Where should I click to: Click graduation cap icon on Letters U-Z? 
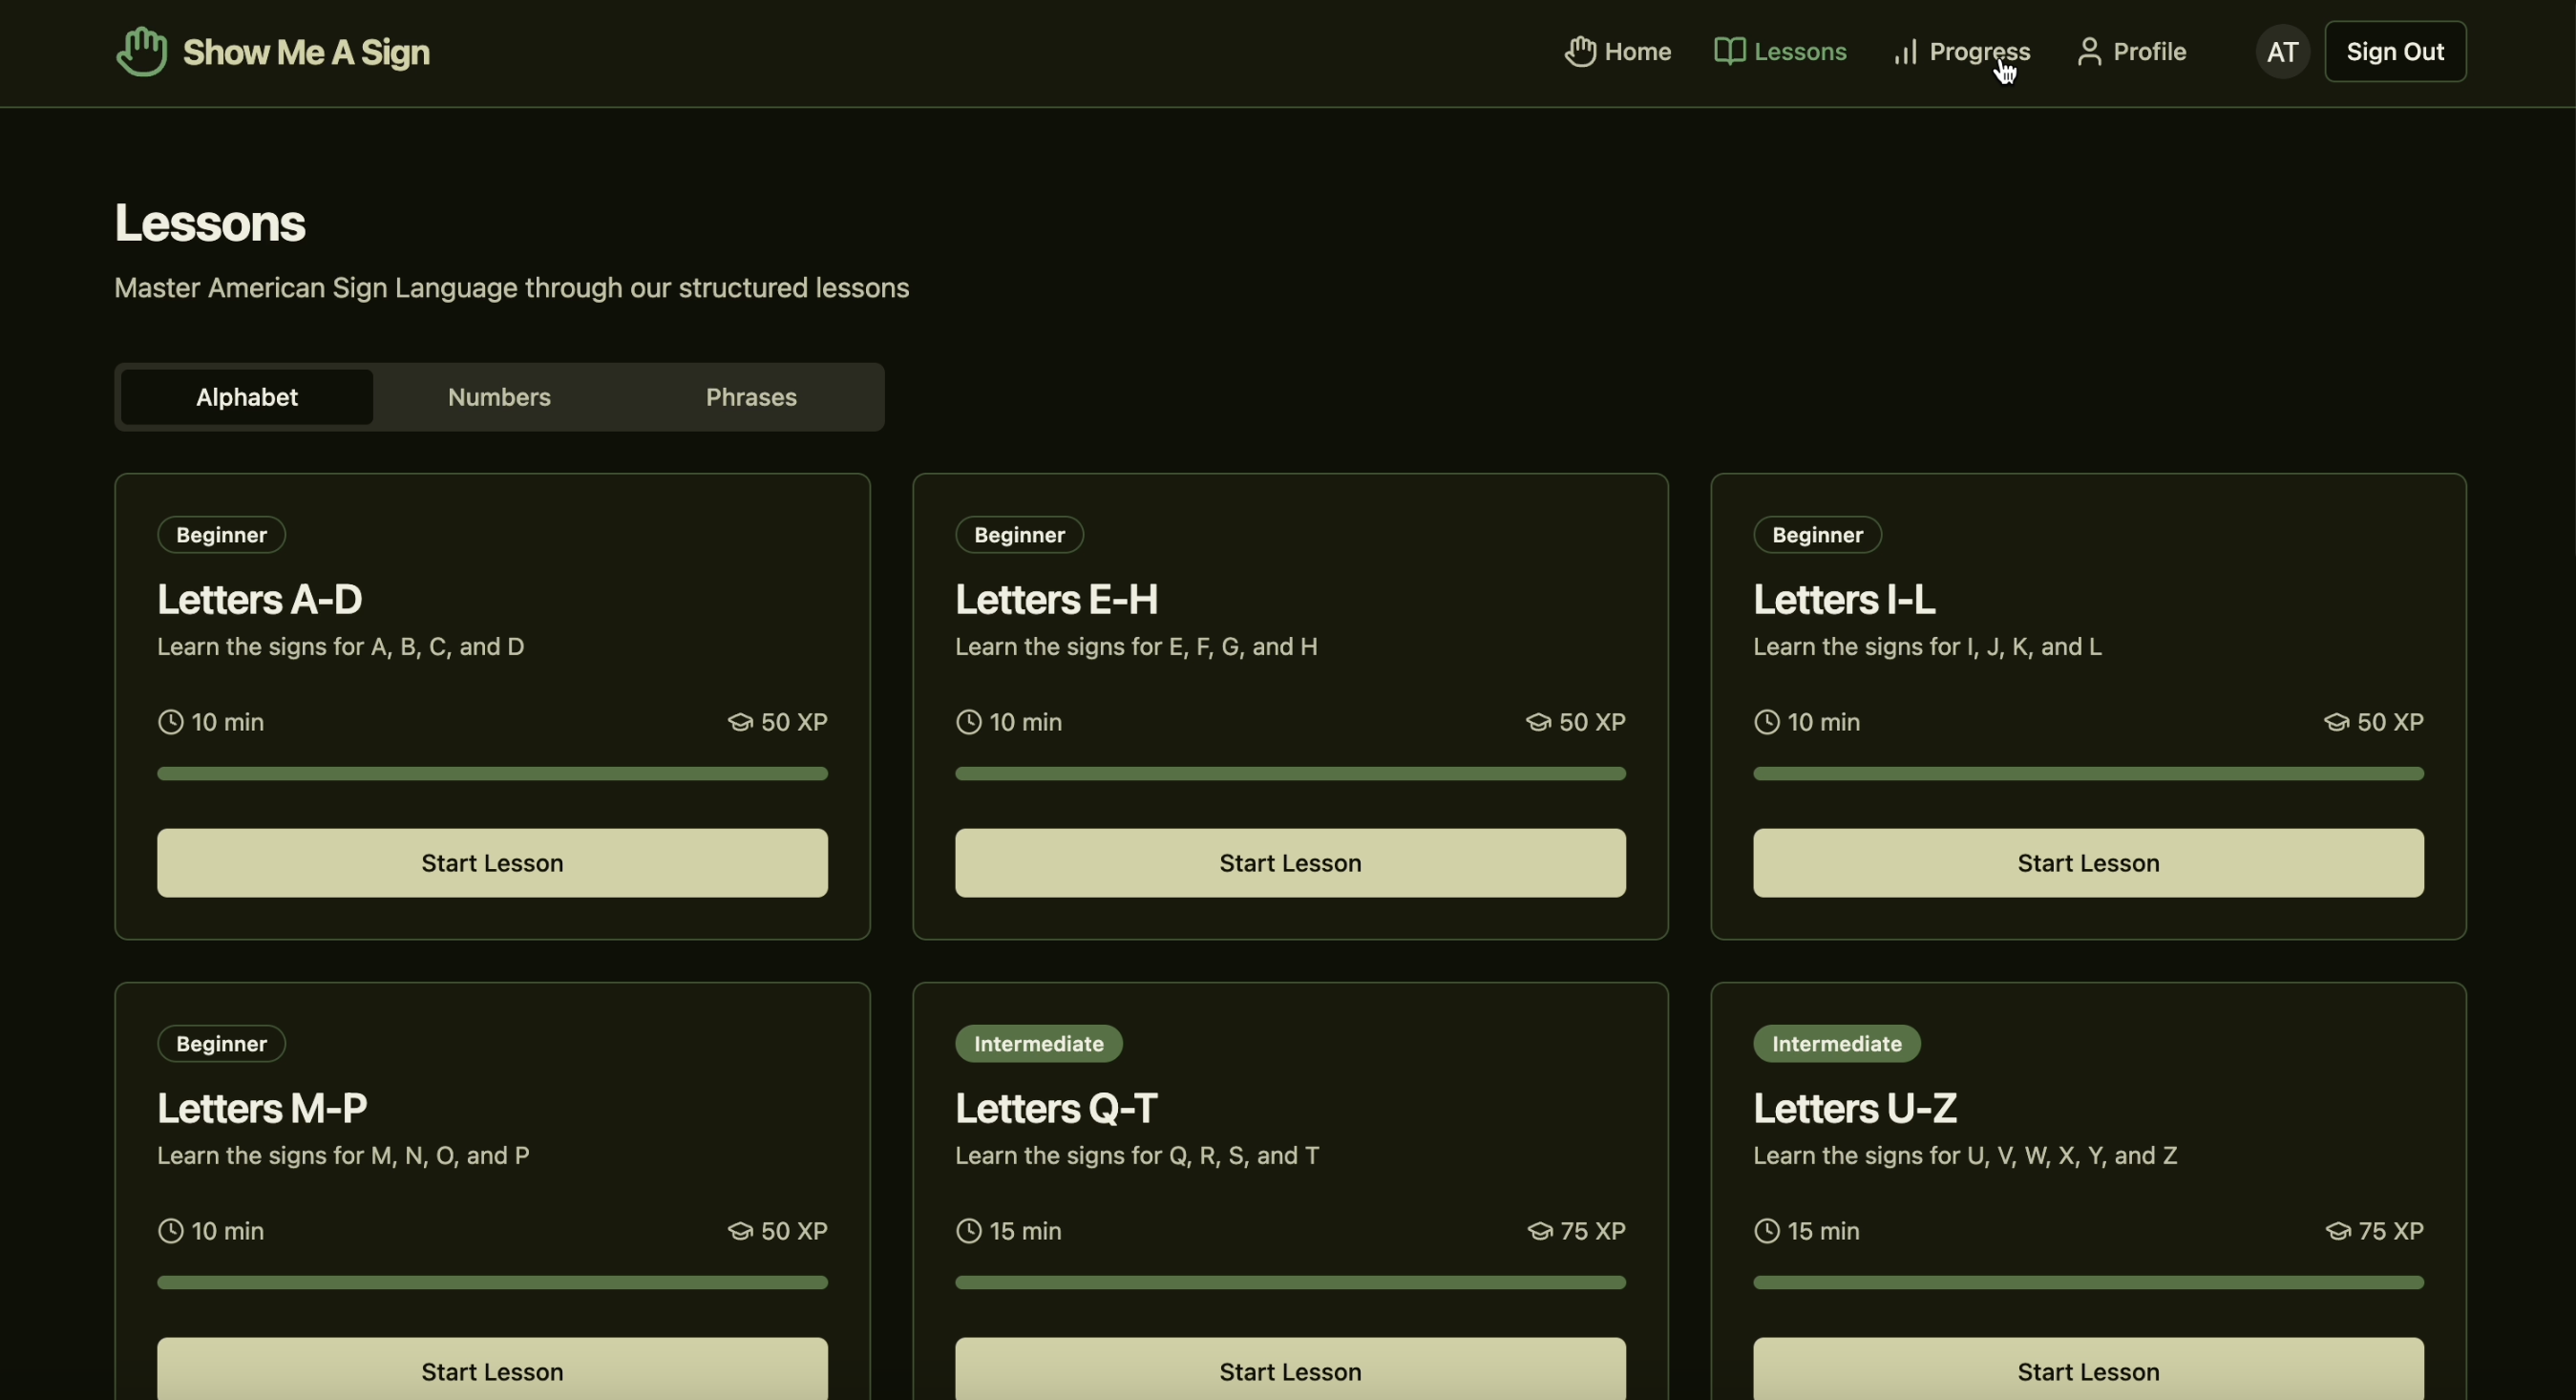(2337, 1231)
